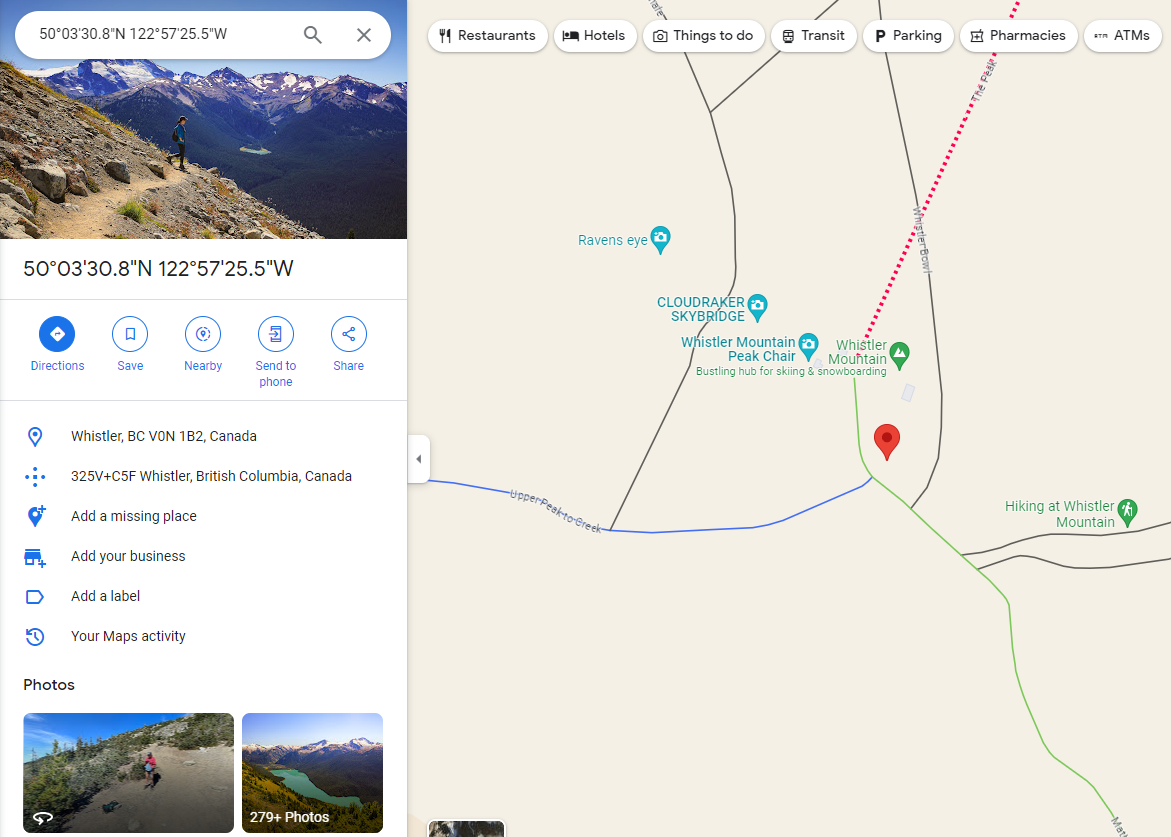The image size is (1171, 837).
Task: Share this location icon
Action: [349, 334]
